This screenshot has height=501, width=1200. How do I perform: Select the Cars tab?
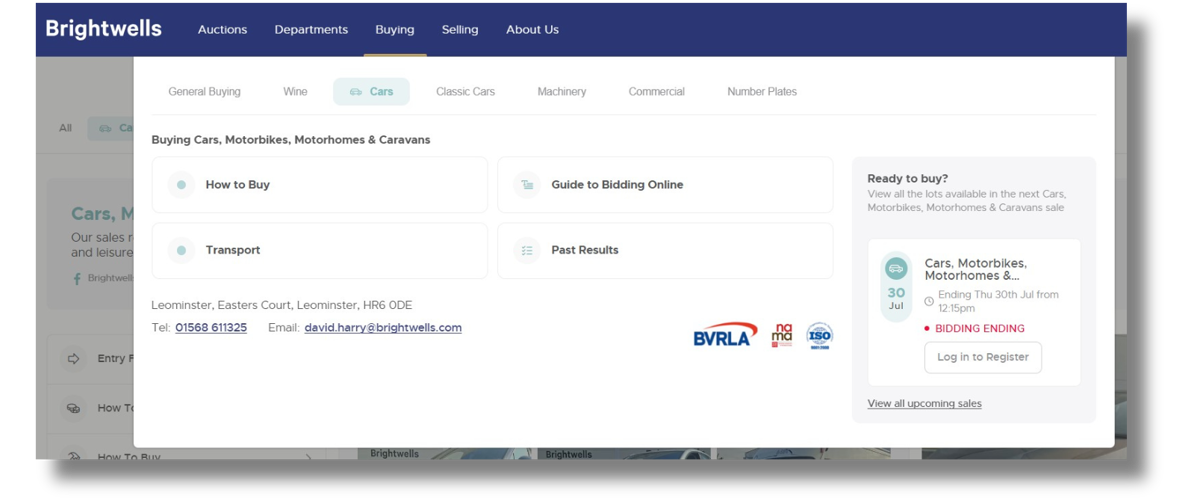tap(371, 91)
